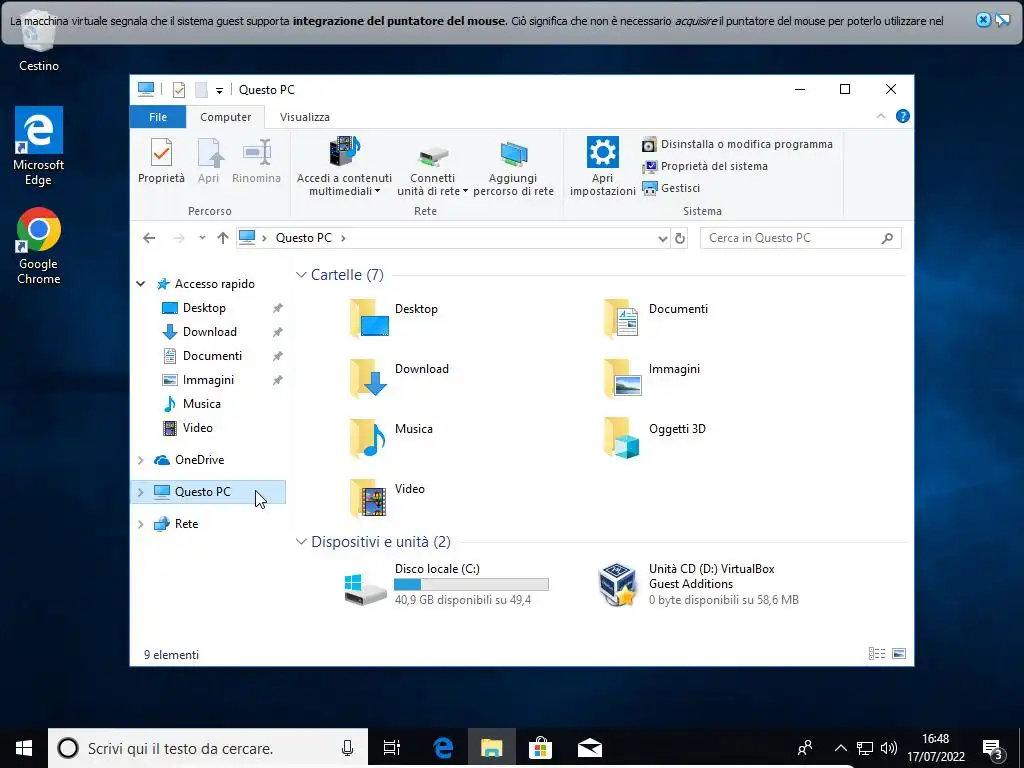The image size is (1024, 768).
Task: Click the taskbar search box
Action: [x=208, y=748]
